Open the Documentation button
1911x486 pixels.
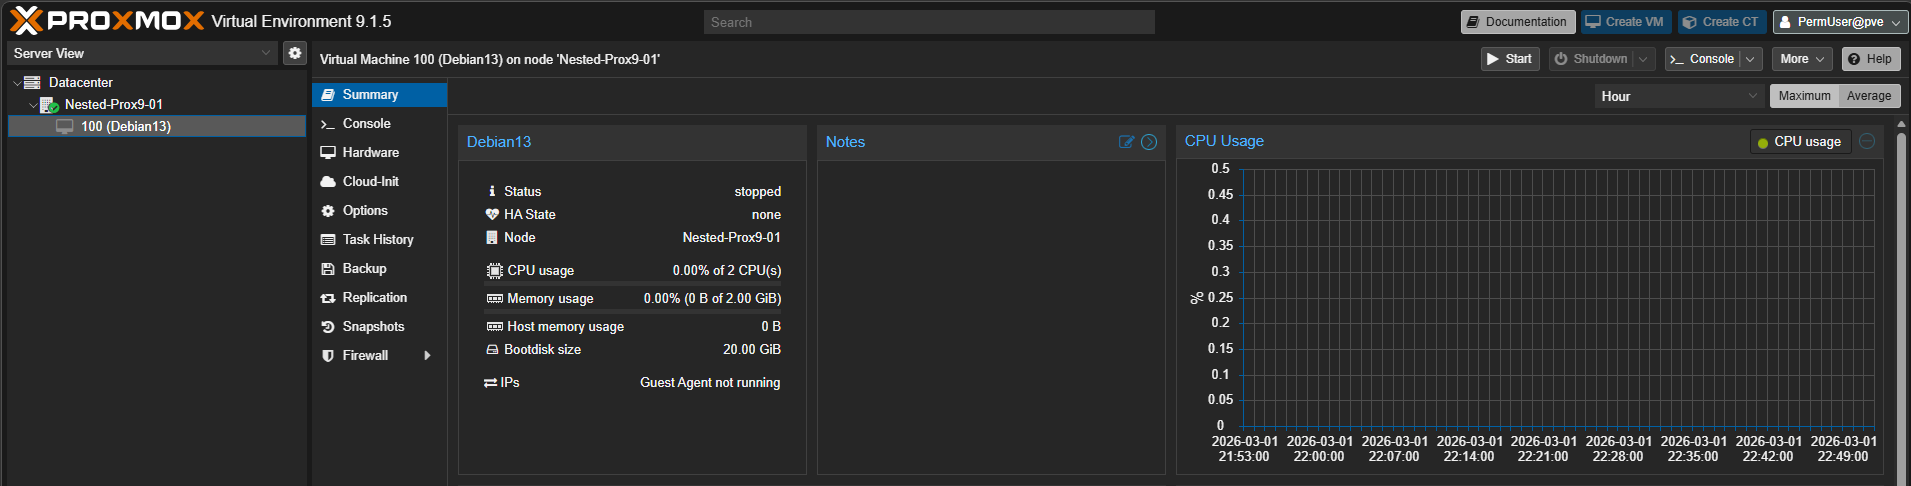tap(1517, 22)
